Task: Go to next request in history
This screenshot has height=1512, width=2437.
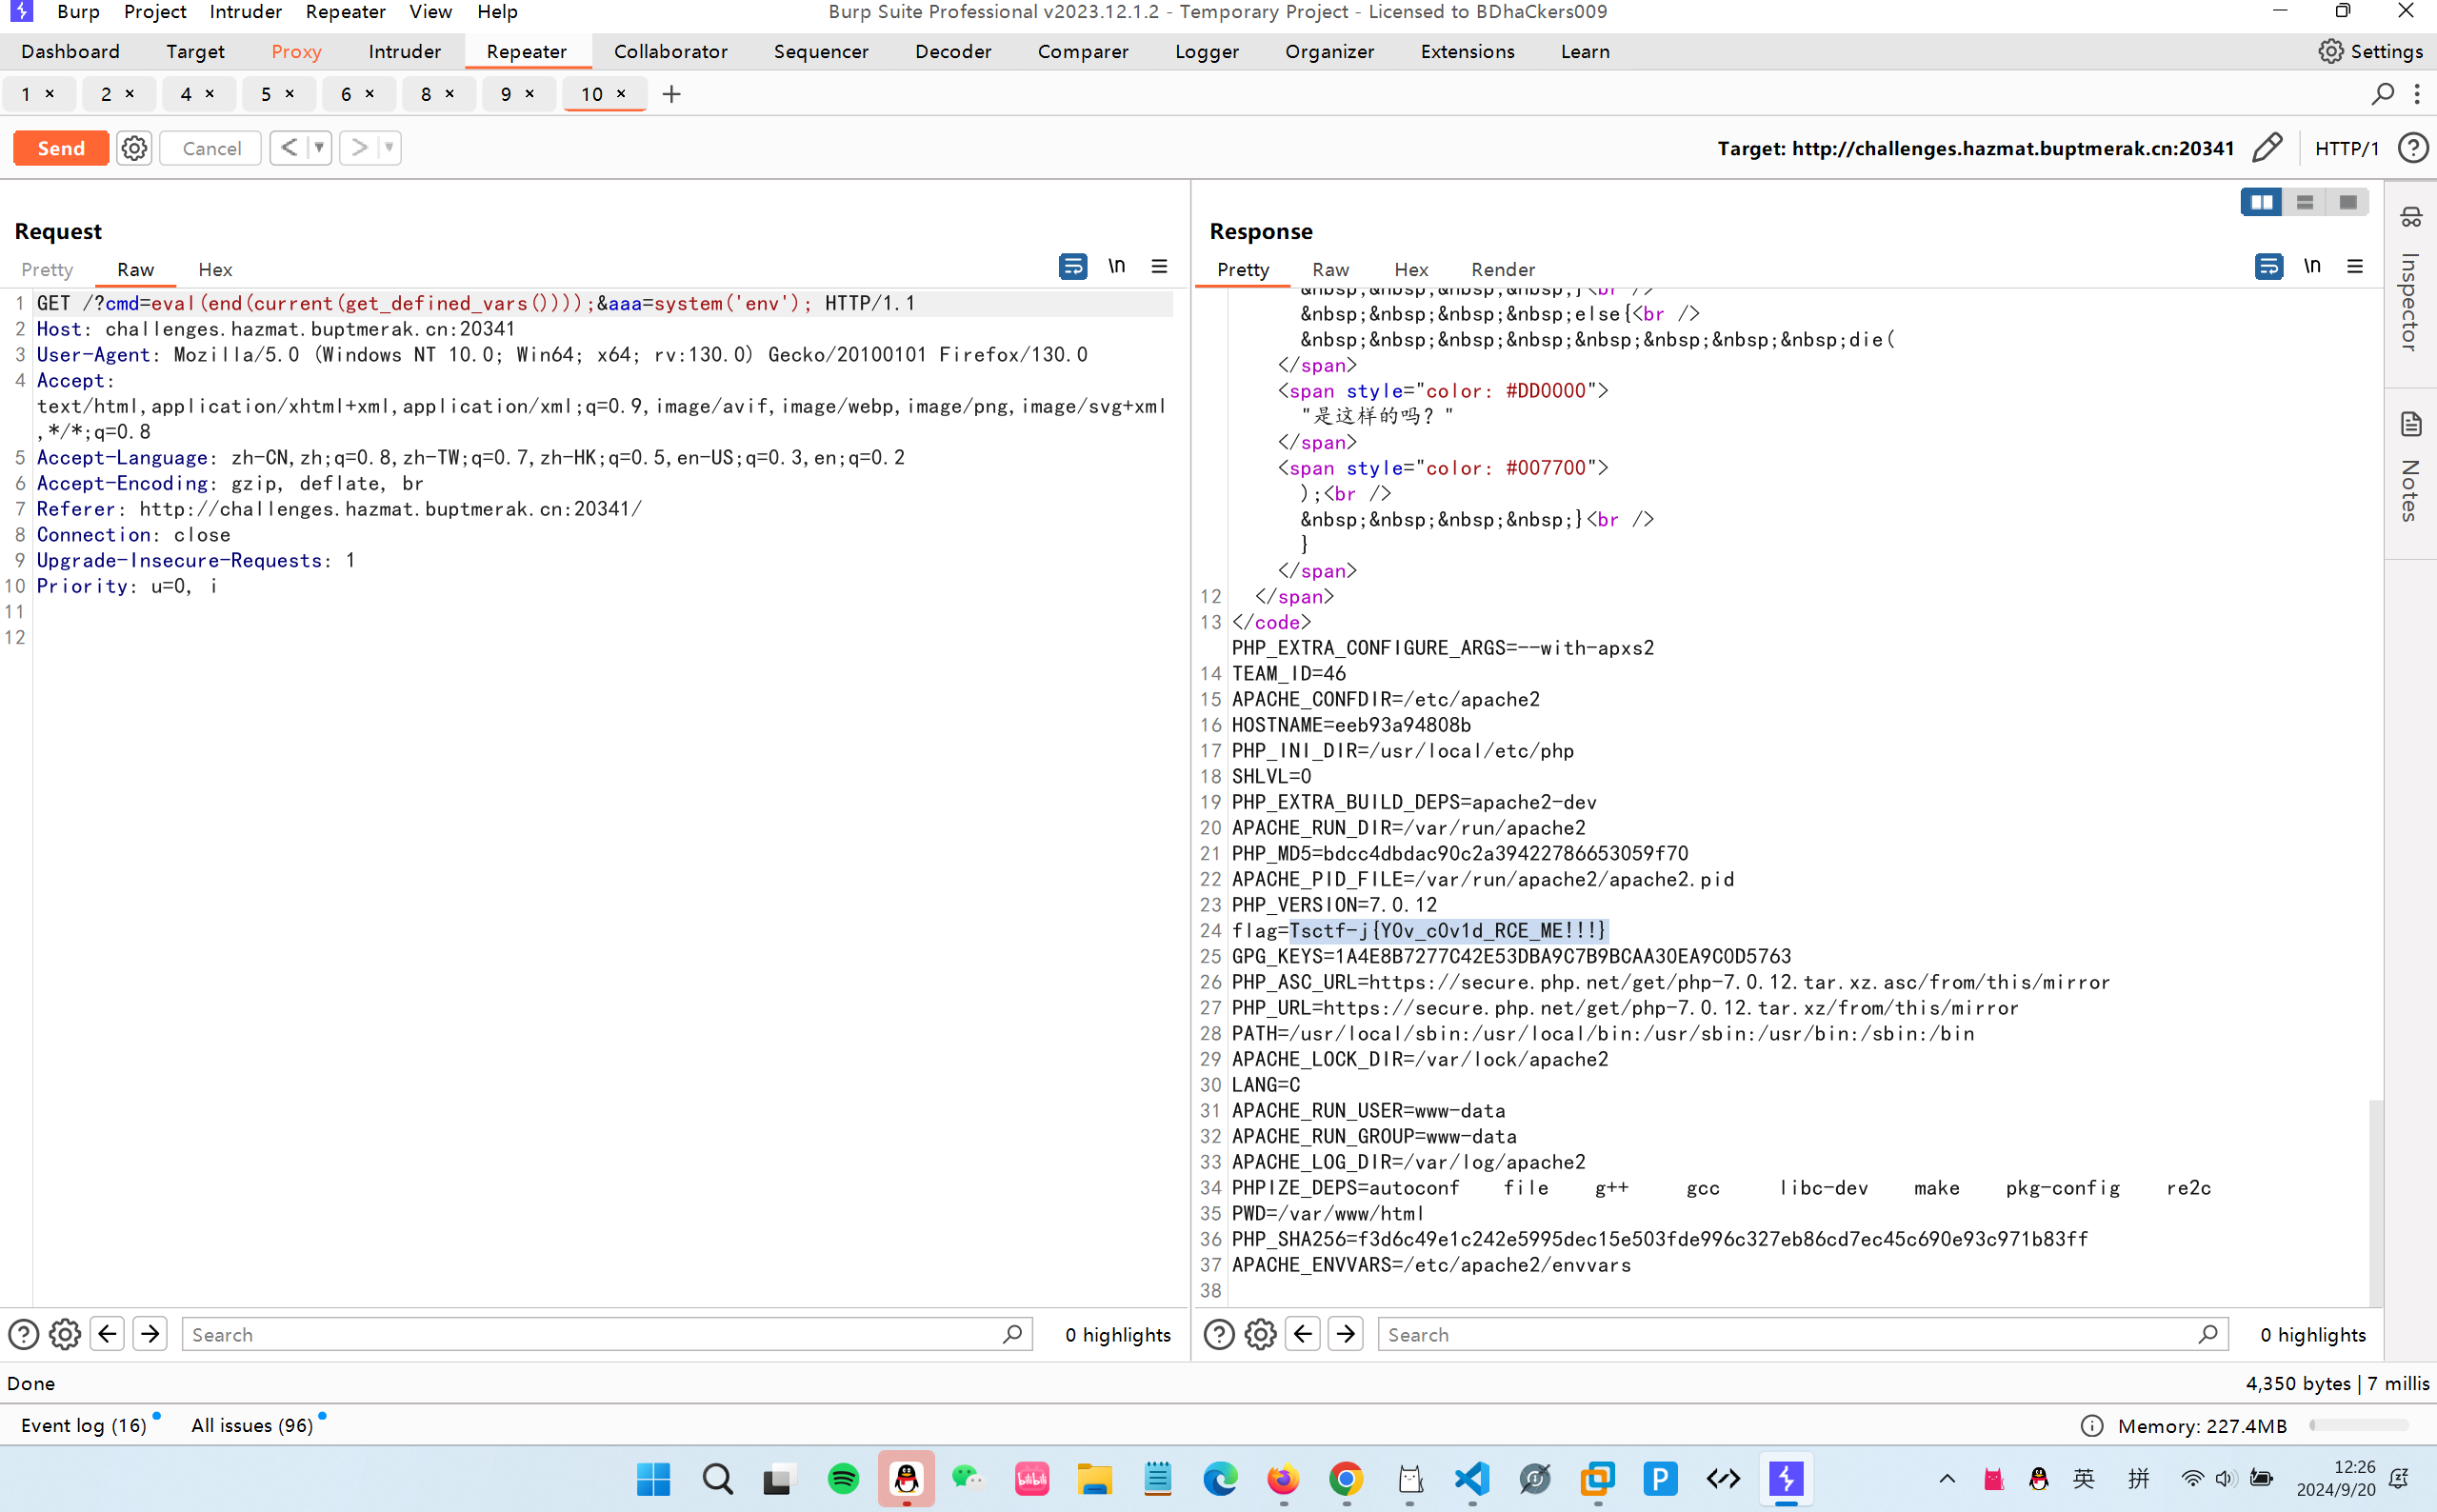Action: pyautogui.click(x=359, y=148)
